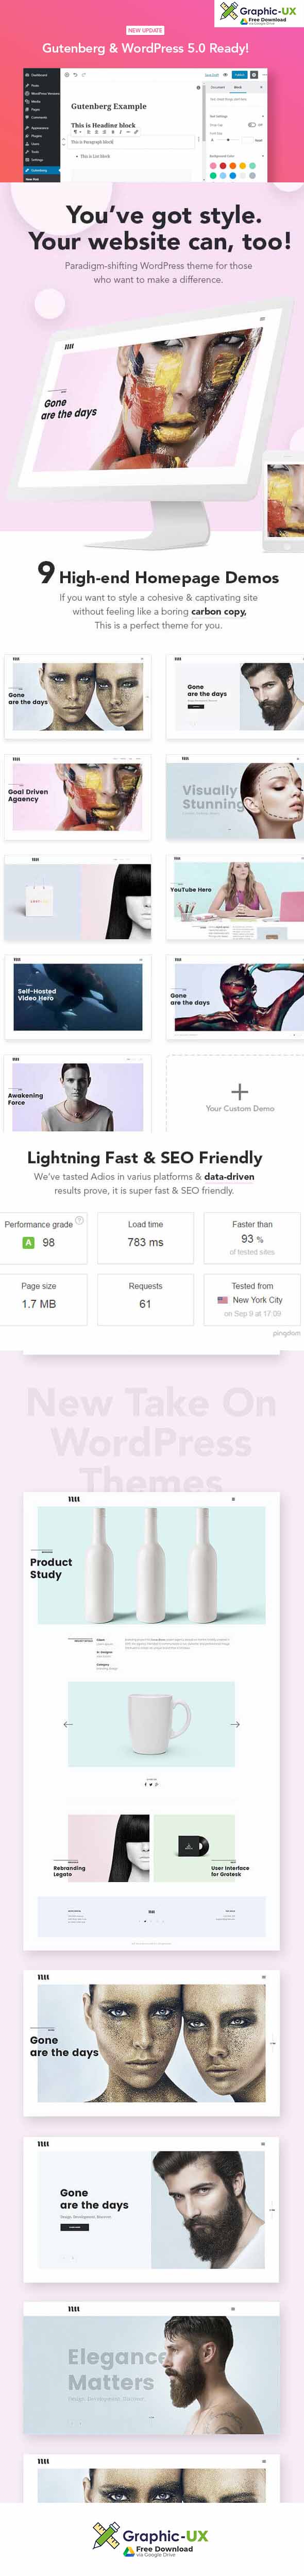Click the plus icon in Your Custom Demo

(x=240, y=1091)
